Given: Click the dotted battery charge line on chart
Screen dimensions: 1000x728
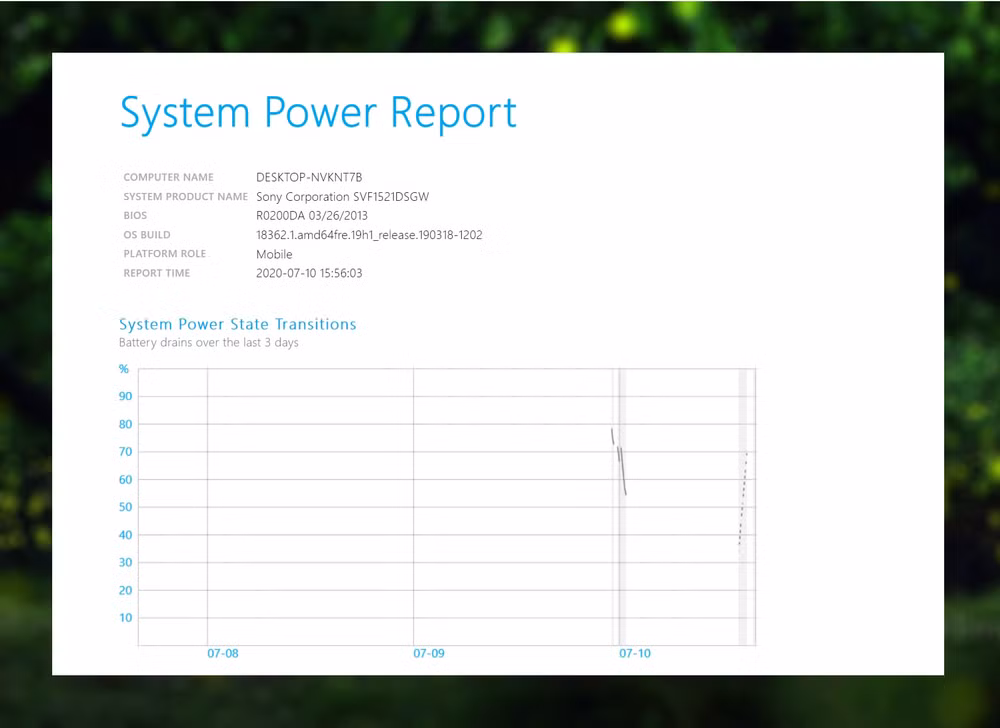Looking at the screenshot, I should (x=743, y=499).
